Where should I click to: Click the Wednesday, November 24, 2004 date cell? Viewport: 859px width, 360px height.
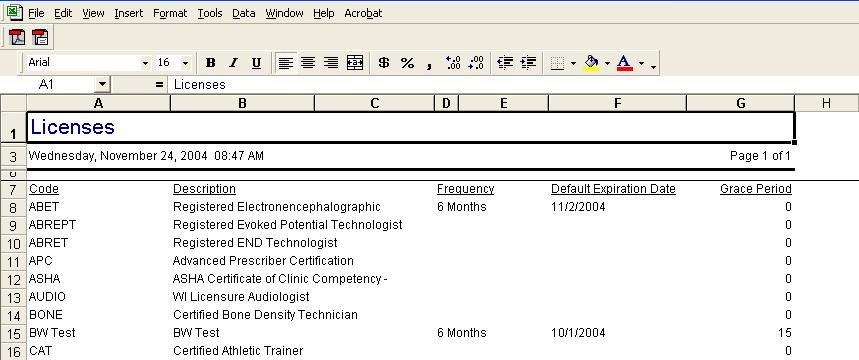point(146,156)
